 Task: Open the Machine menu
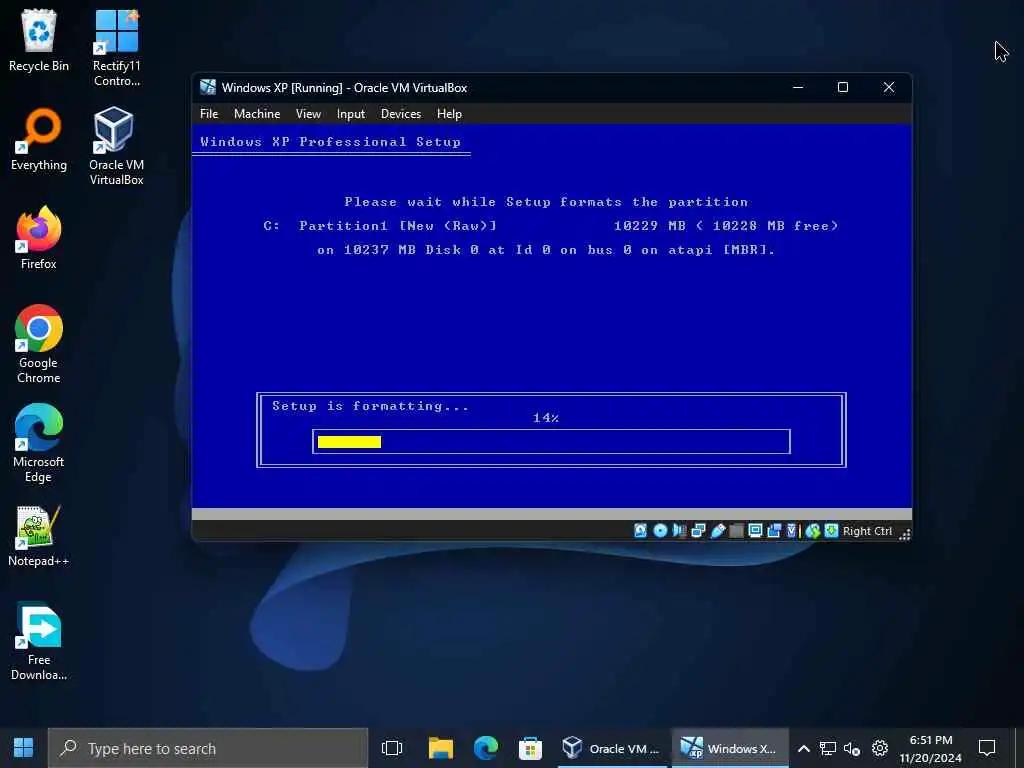click(257, 114)
